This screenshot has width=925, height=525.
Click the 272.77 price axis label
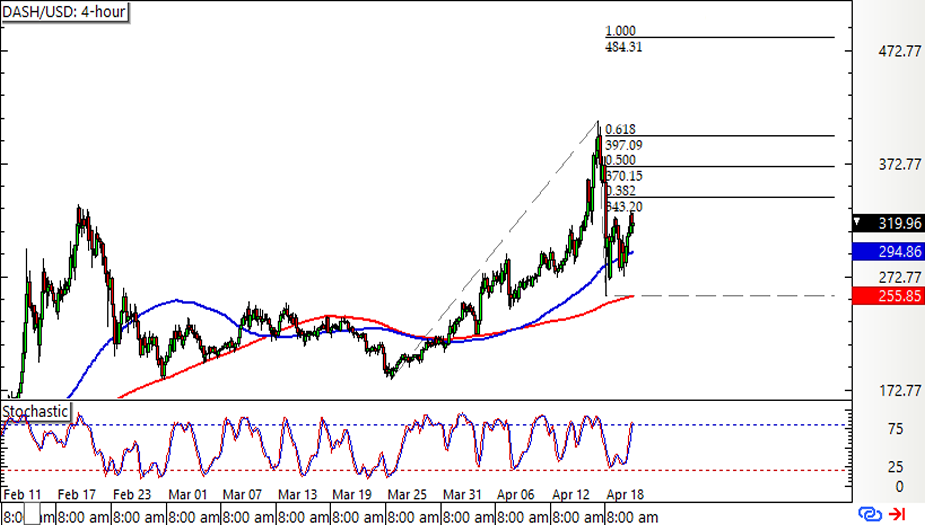coord(900,277)
